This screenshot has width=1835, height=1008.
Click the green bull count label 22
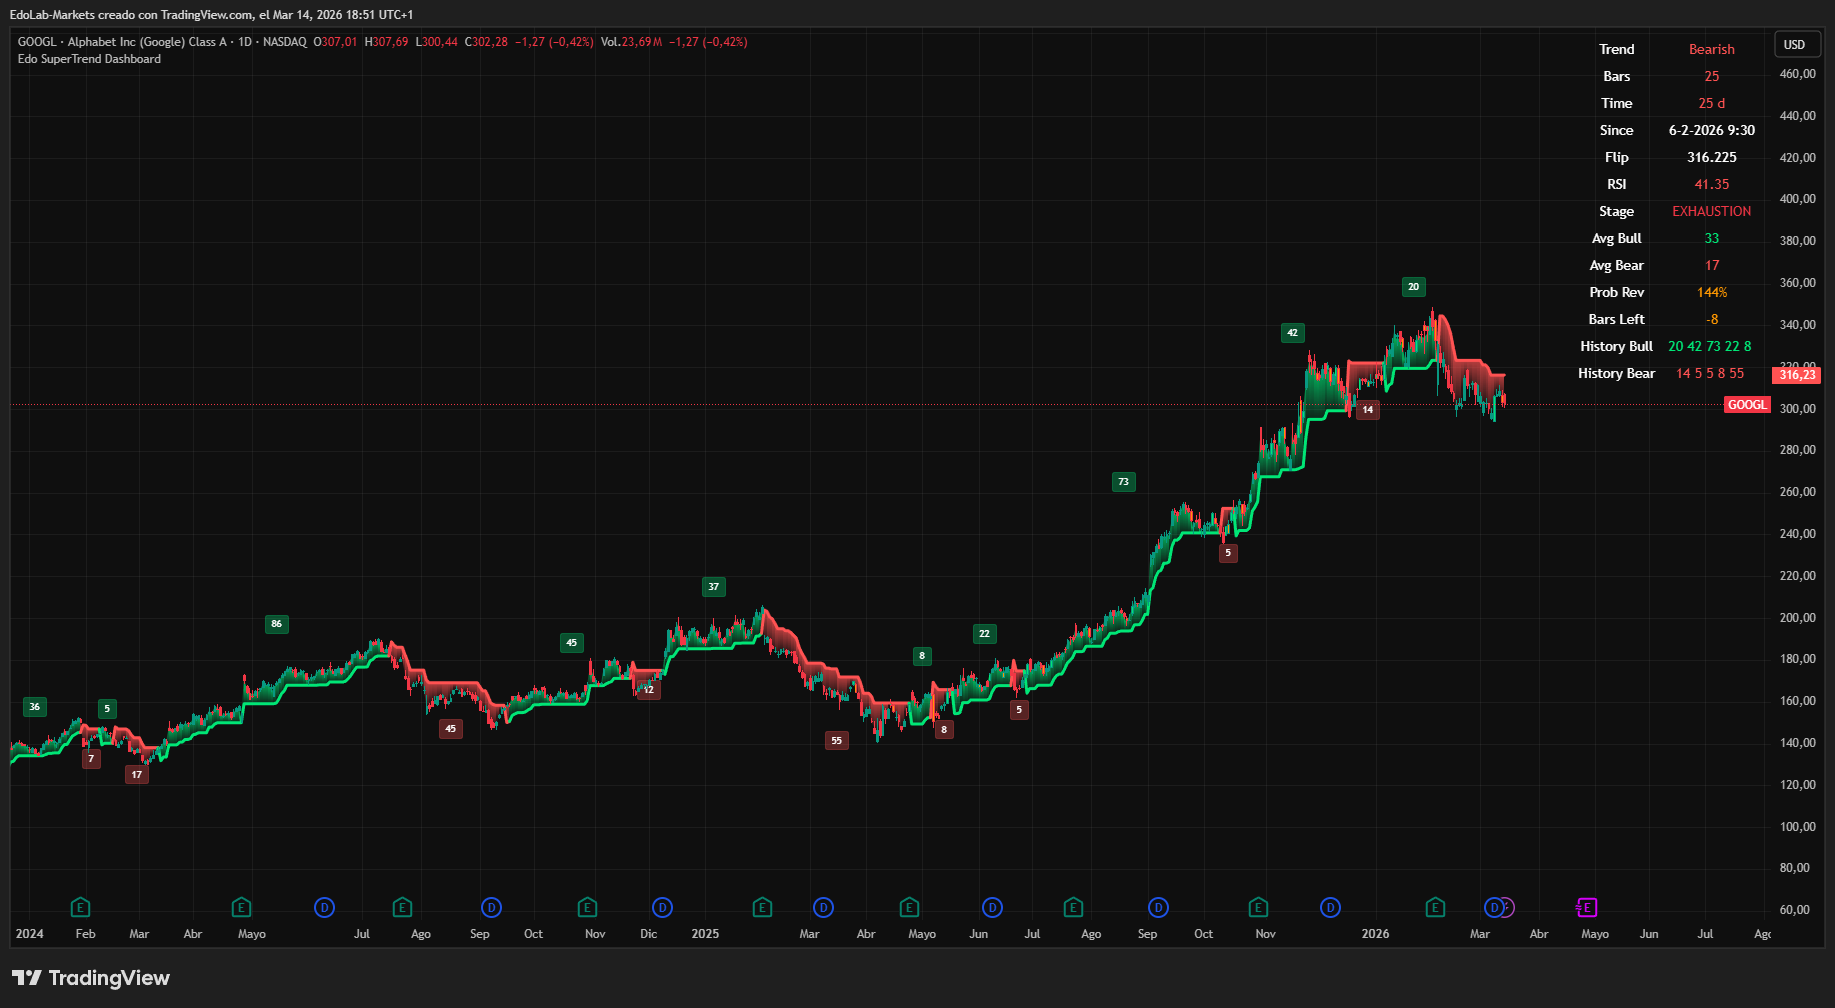coord(985,634)
